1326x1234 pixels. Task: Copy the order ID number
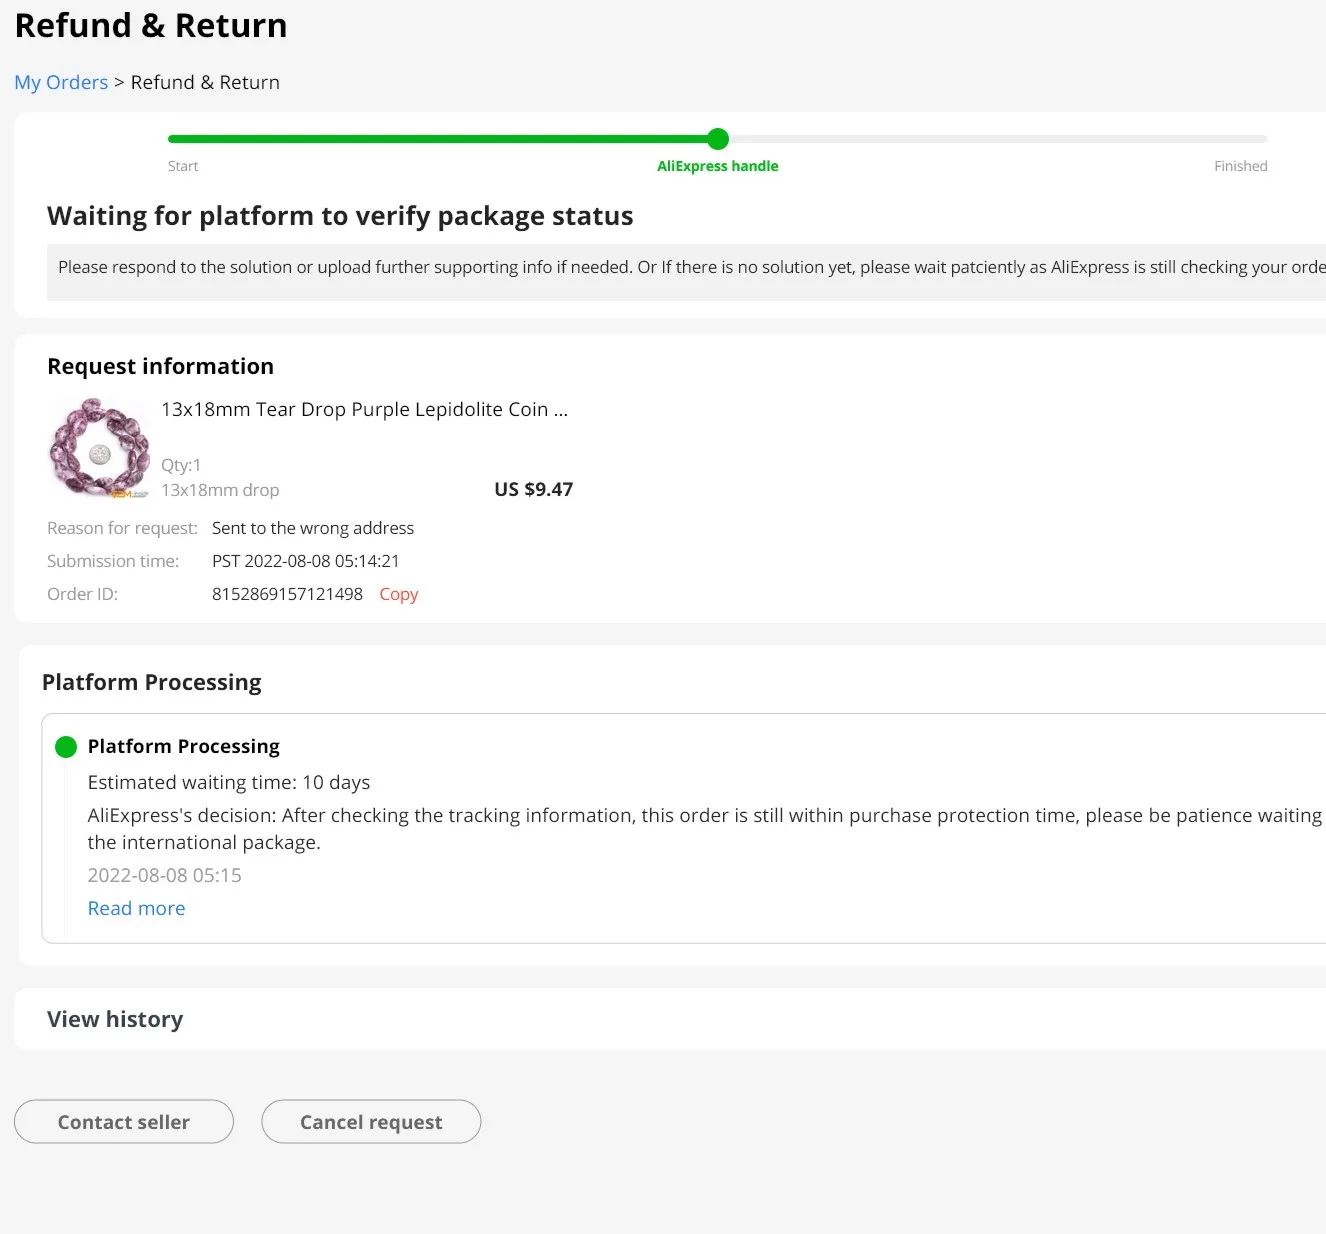click(398, 594)
